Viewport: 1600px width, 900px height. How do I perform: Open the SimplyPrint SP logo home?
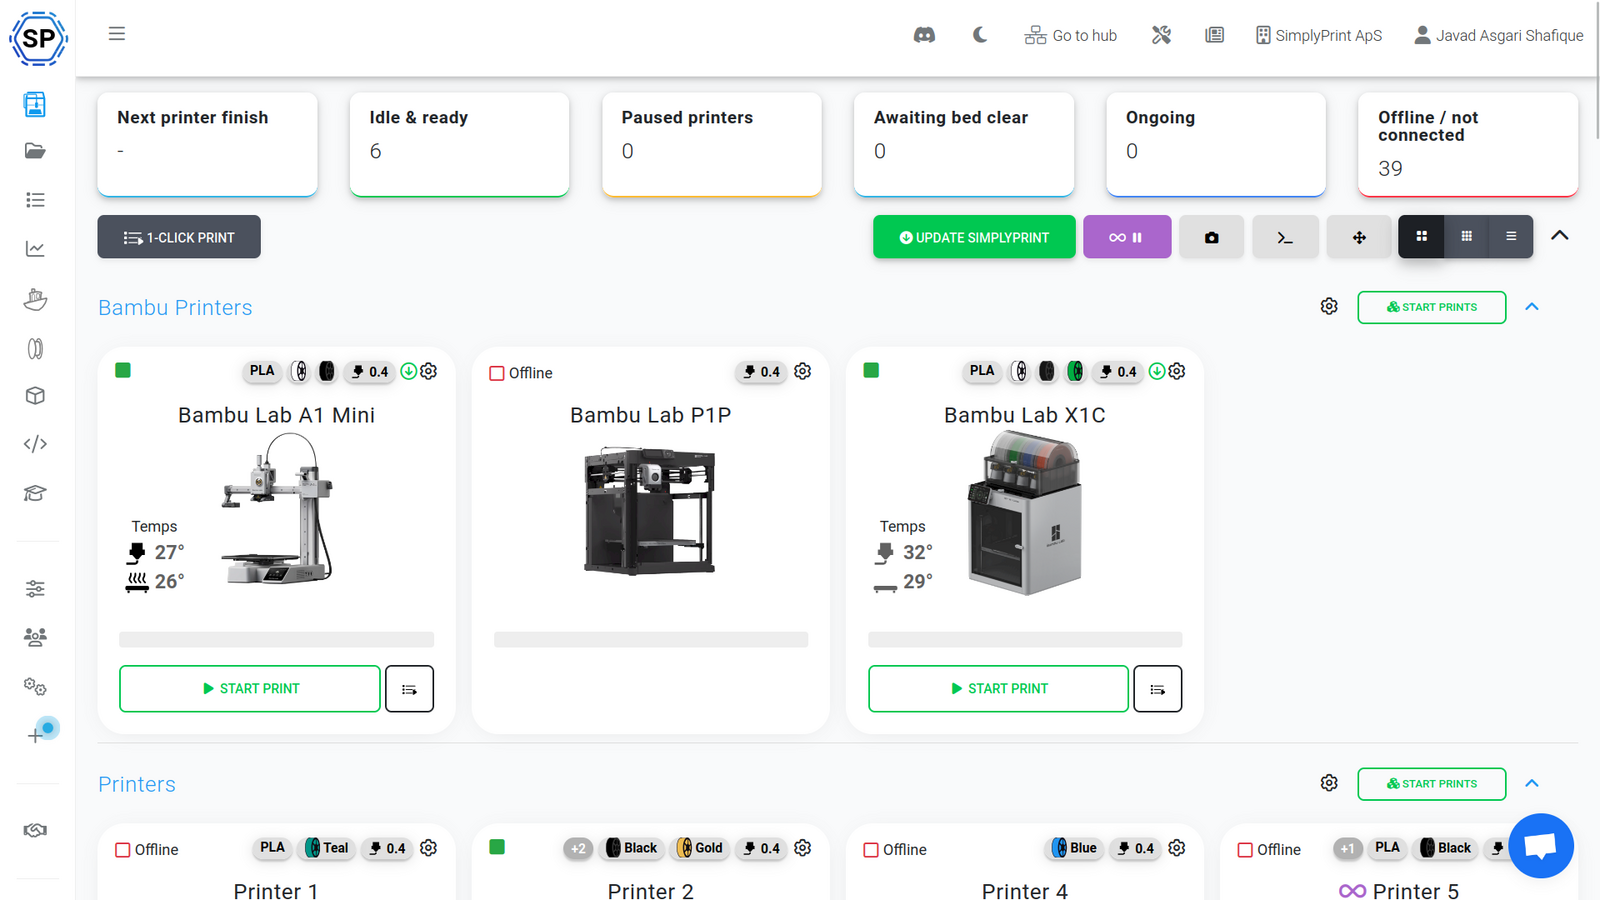click(x=38, y=39)
